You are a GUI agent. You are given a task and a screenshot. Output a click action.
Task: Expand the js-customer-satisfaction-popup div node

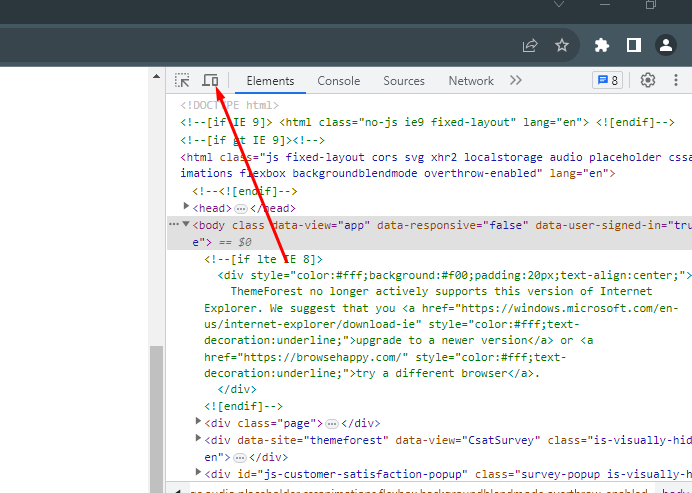pyautogui.click(x=198, y=472)
